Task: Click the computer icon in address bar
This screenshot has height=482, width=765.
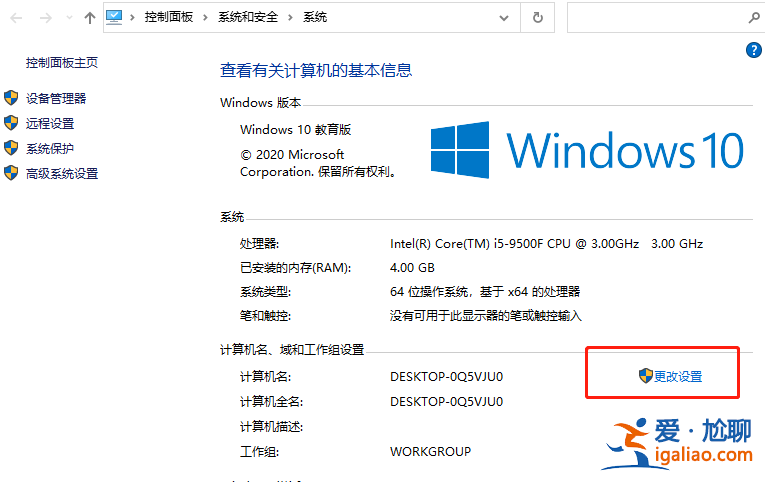Action: pyautogui.click(x=114, y=17)
